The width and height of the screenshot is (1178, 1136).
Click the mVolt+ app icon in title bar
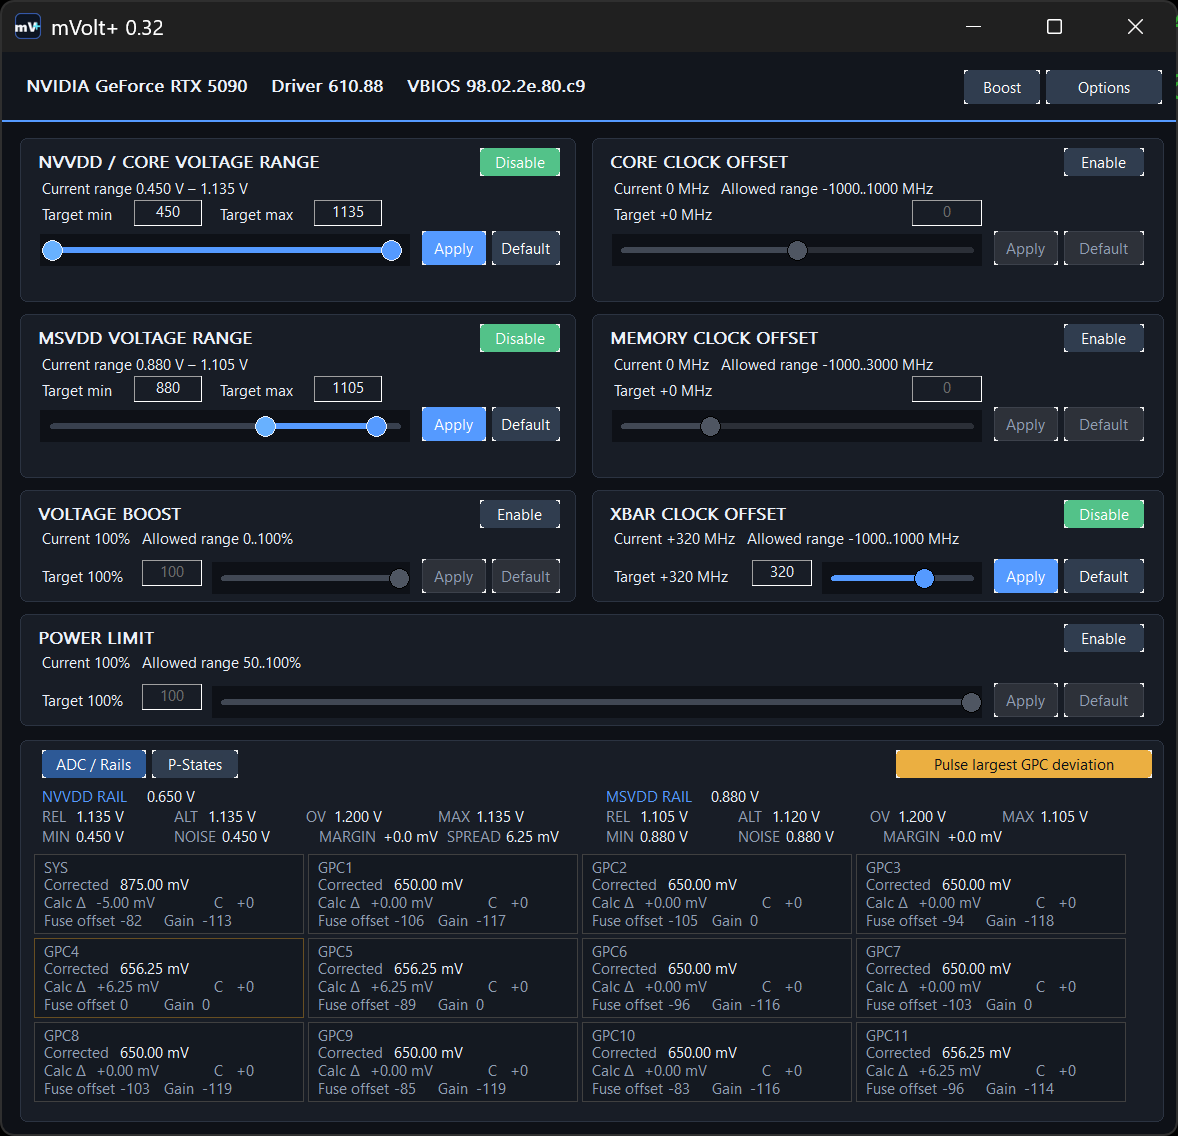pos(28,28)
